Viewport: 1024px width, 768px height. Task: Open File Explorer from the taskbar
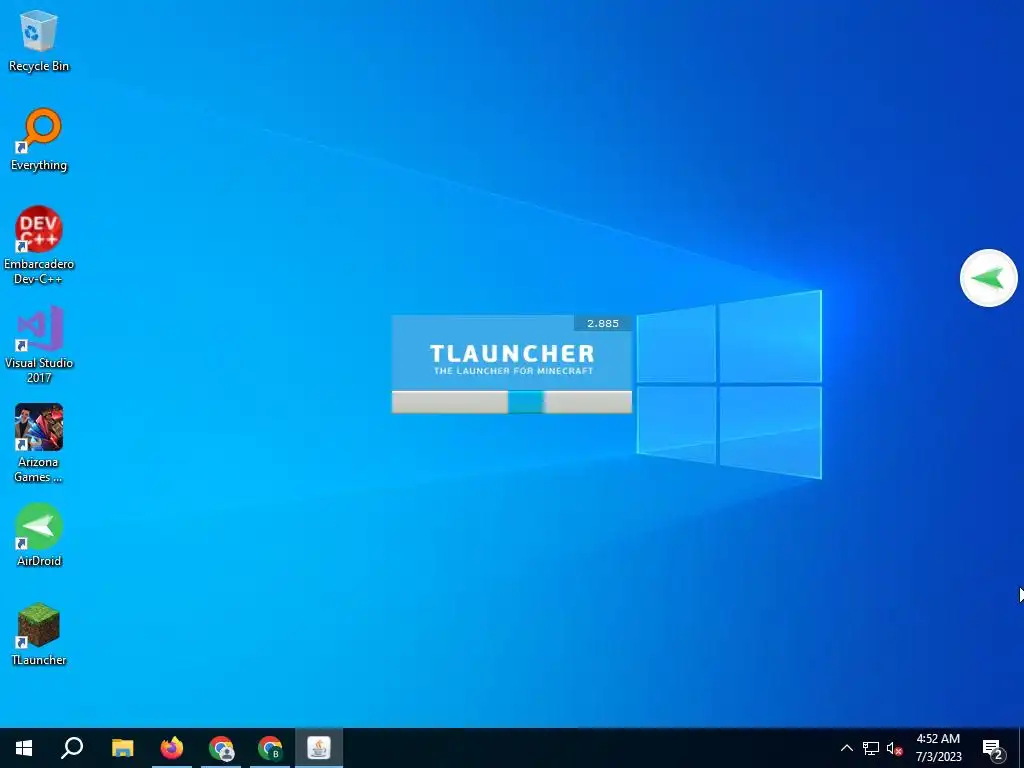click(122, 748)
